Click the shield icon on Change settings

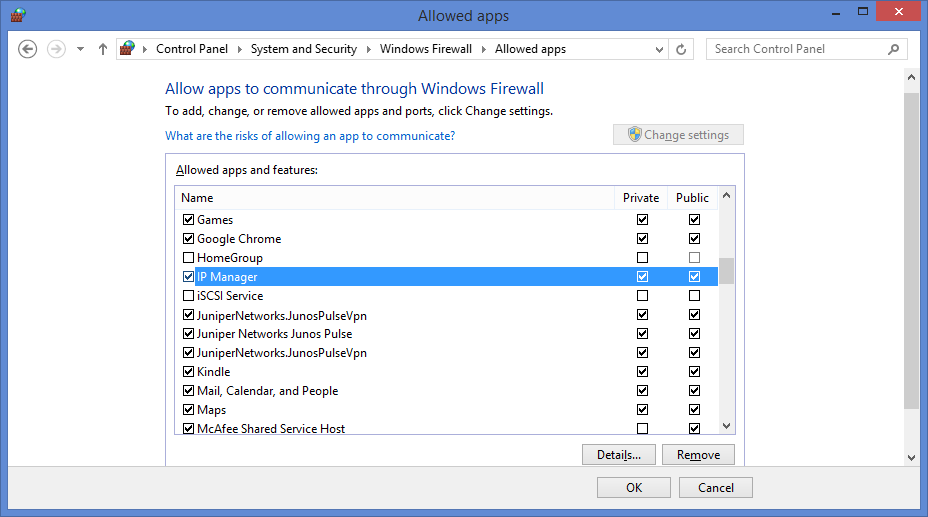(x=634, y=134)
